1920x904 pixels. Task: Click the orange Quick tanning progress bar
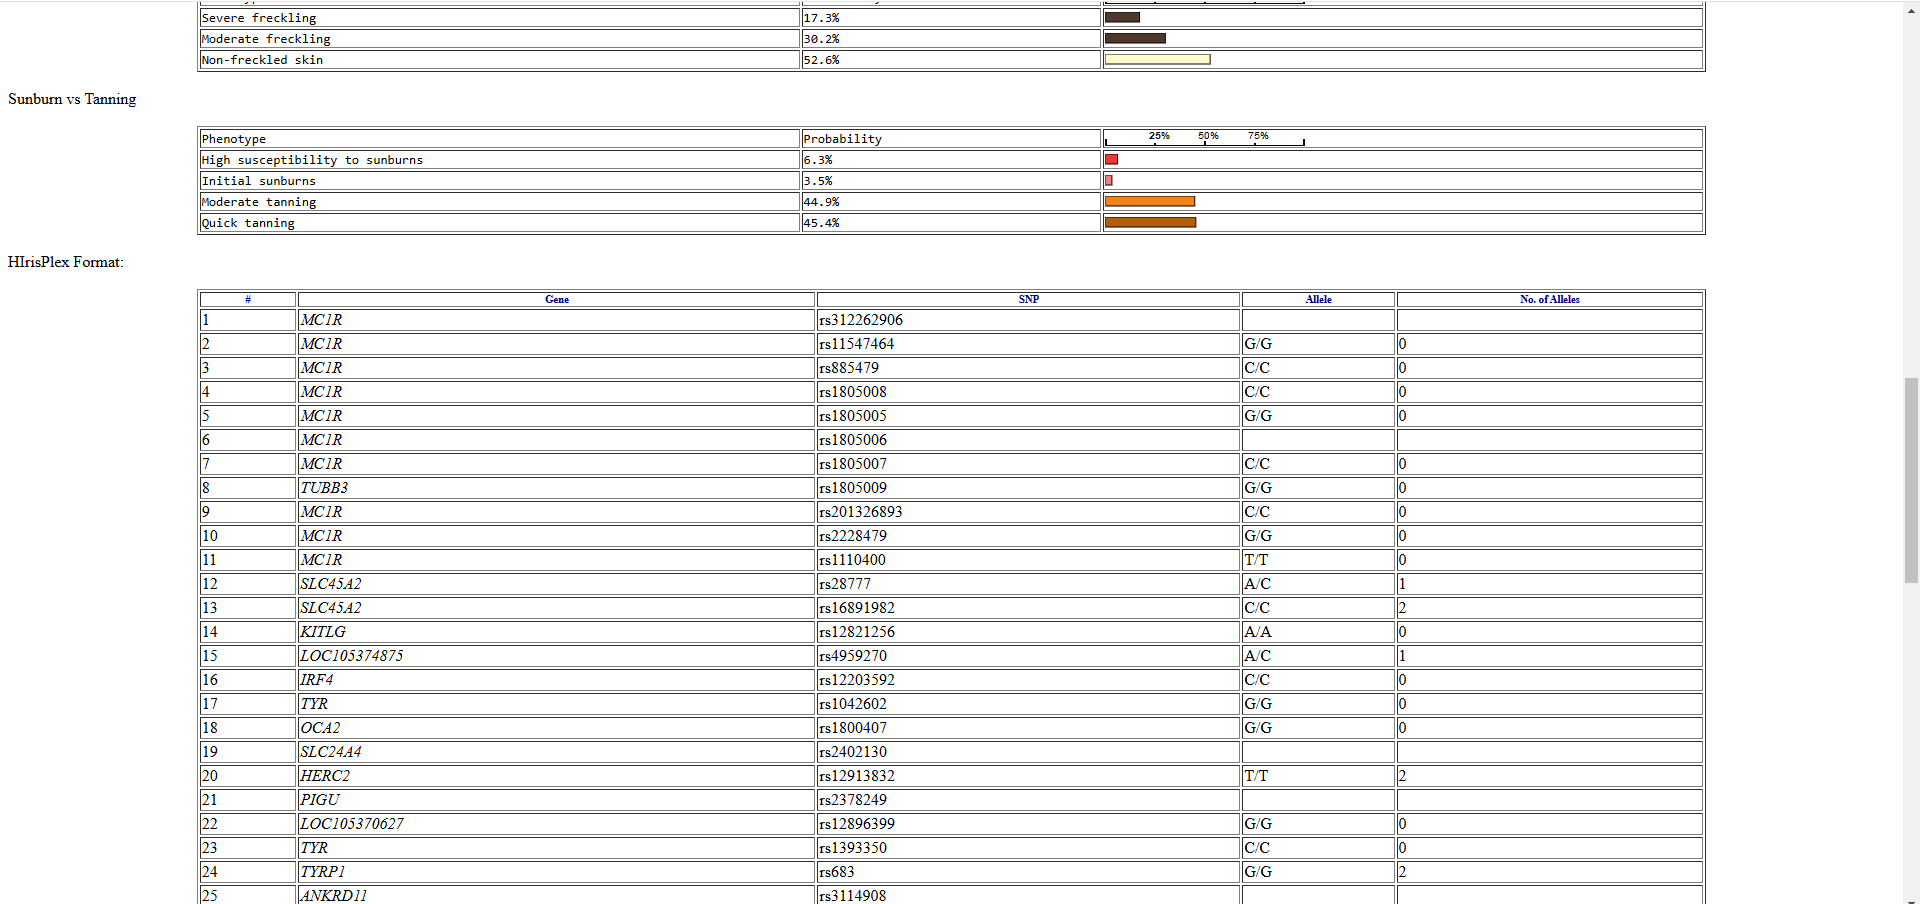pyautogui.click(x=1150, y=222)
